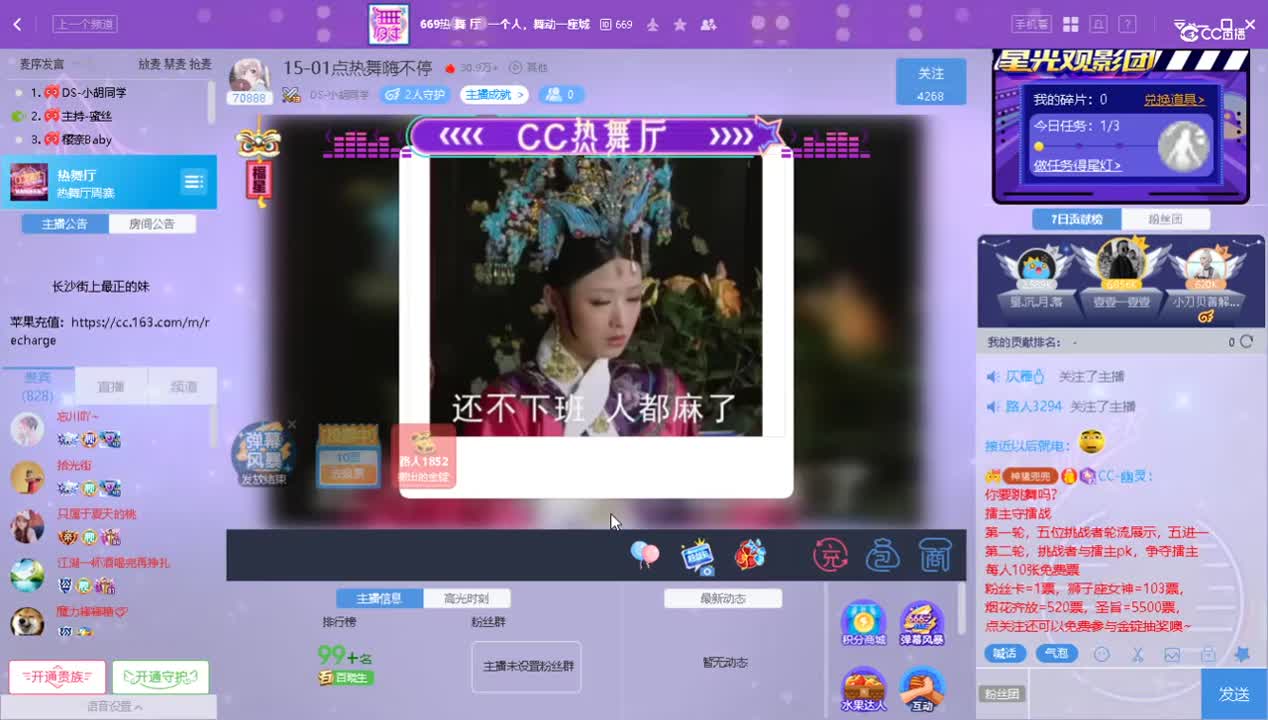Switch to the 7日贡献榜 tab

pos(1077,219)
